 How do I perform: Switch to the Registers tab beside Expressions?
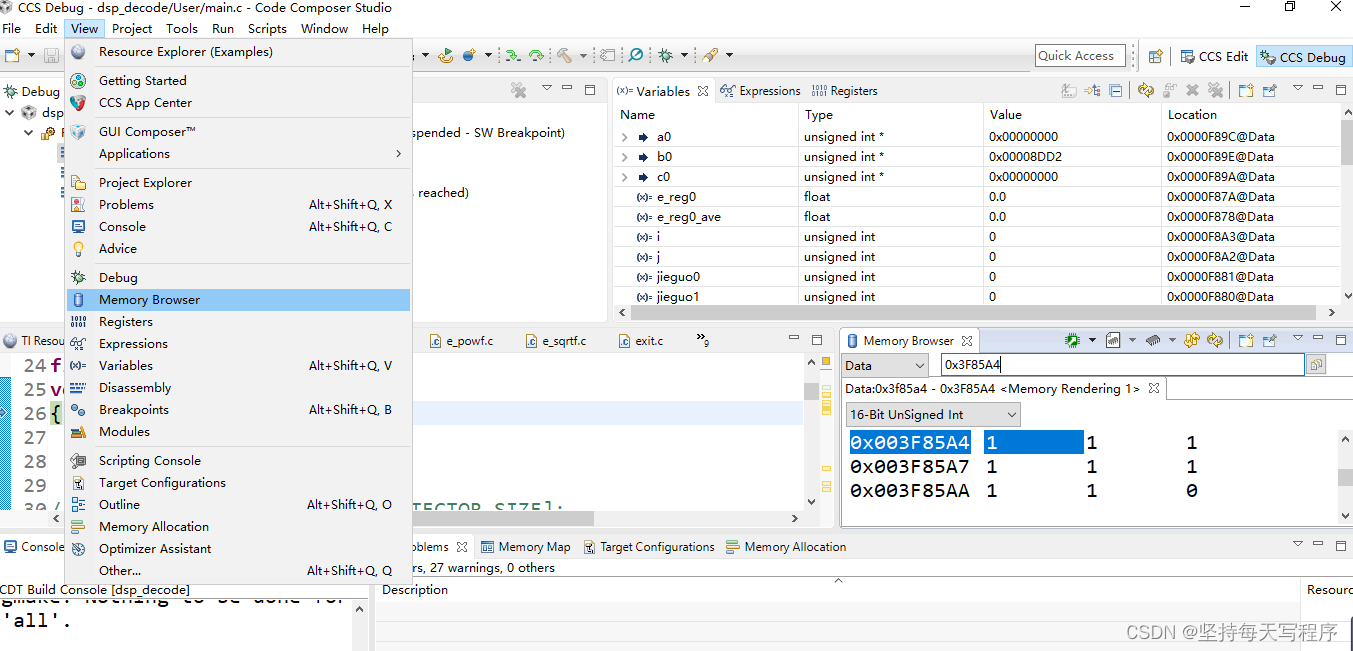coord(845,91)
